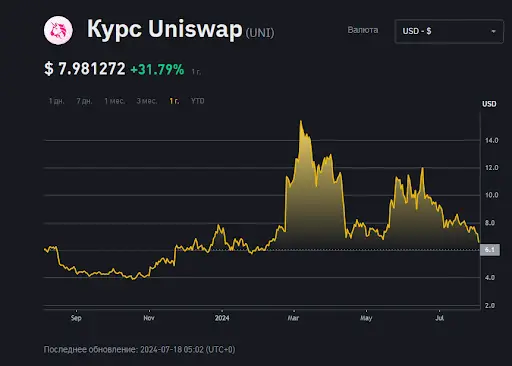Switch chart to 3 мес. range
512x366 pixels.
coord(147,101)
